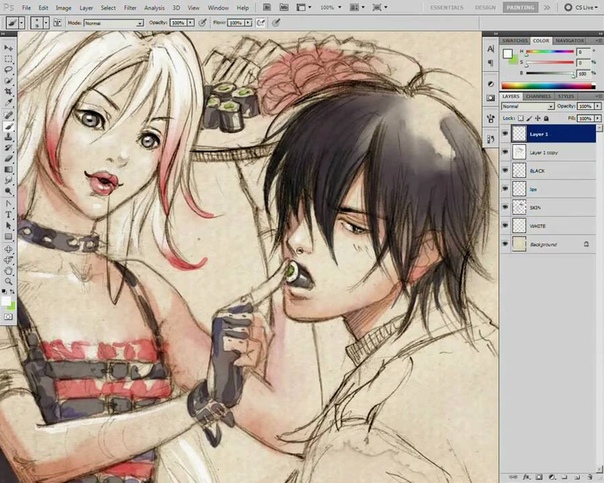Select the Brush tool in toolbox
604x483 pixels.
pyautogui.click(x=8, y=126)
